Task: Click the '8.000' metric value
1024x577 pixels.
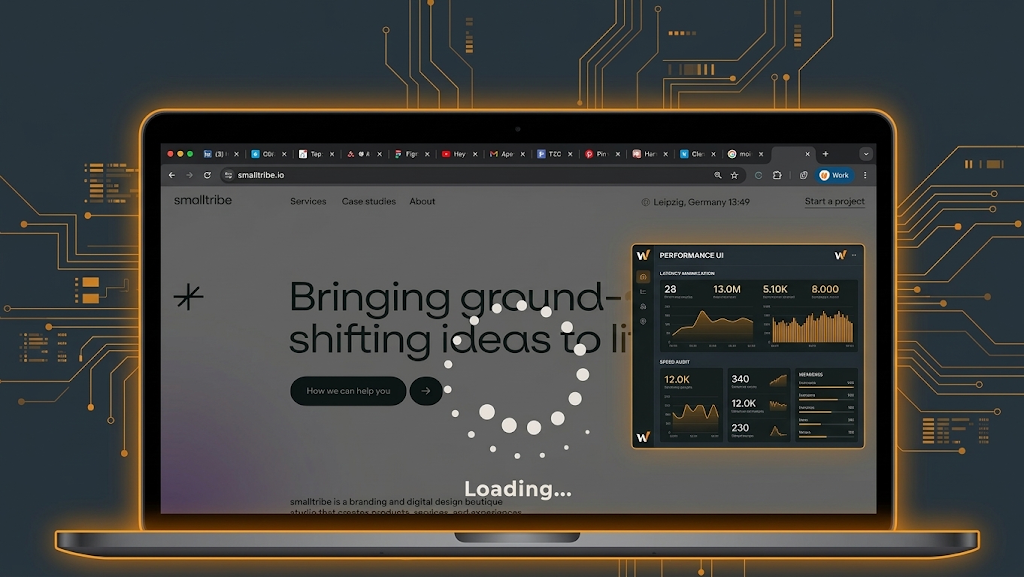Action: [x=825, y=289]
